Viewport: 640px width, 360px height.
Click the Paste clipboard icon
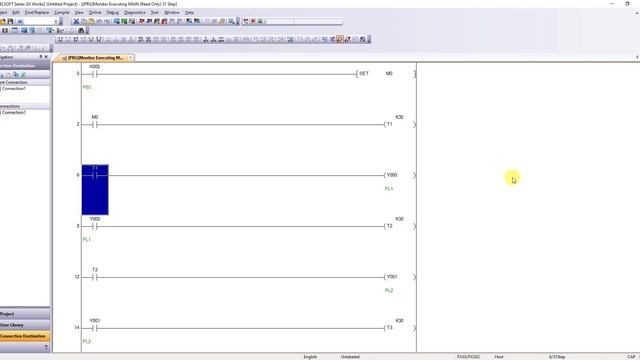pos(92,21)
